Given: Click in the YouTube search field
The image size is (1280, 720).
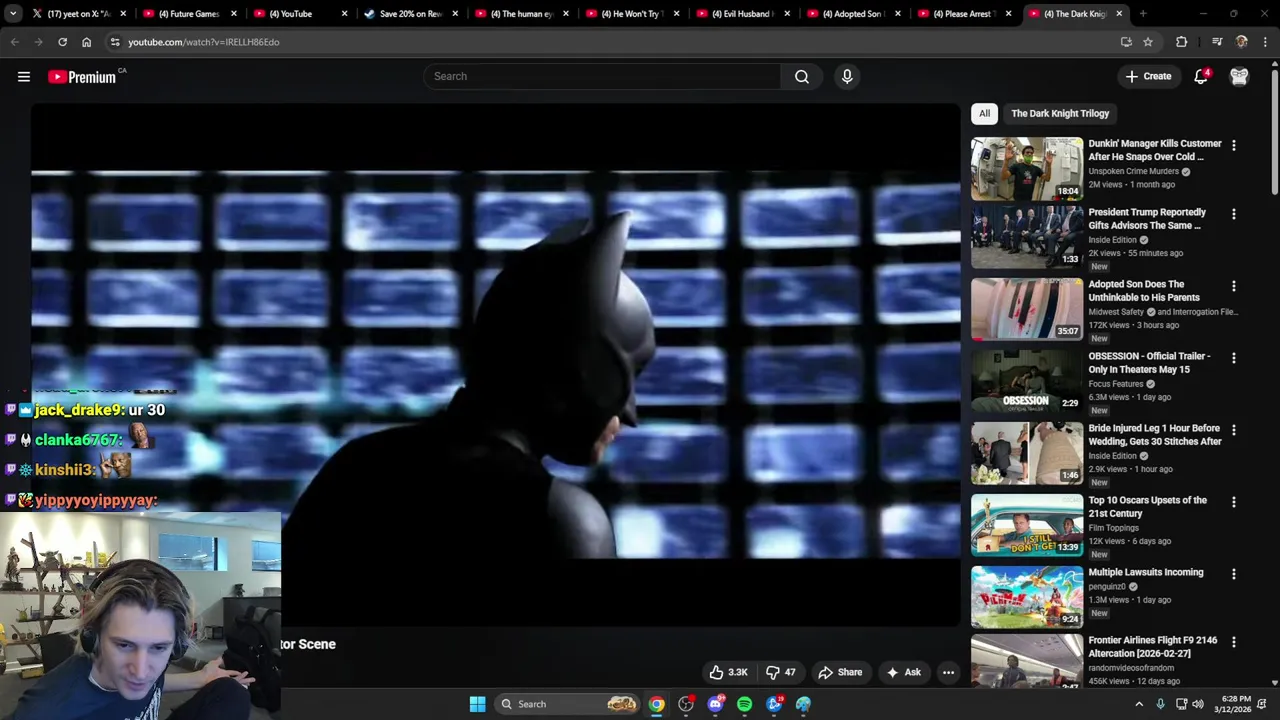Looking at the screenshot, I should [602, 76].
